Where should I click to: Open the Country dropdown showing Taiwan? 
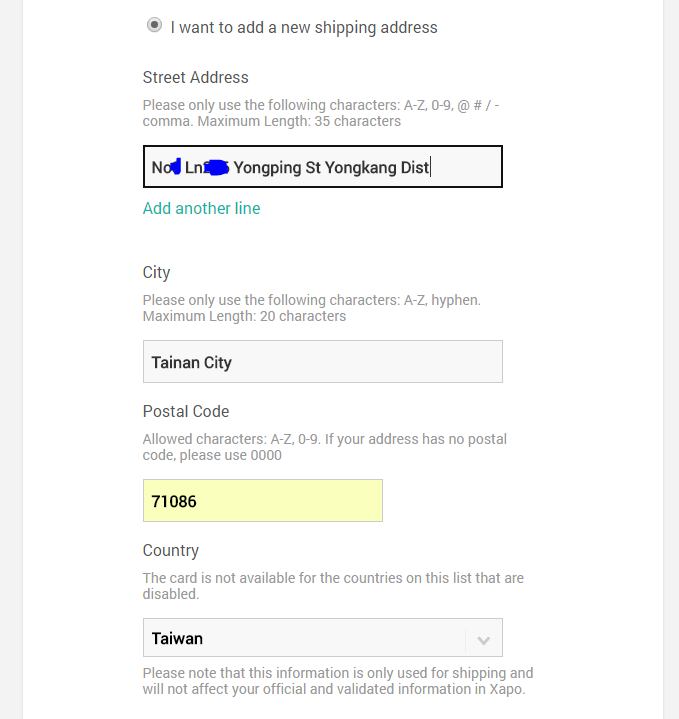(x=322, y=638)
